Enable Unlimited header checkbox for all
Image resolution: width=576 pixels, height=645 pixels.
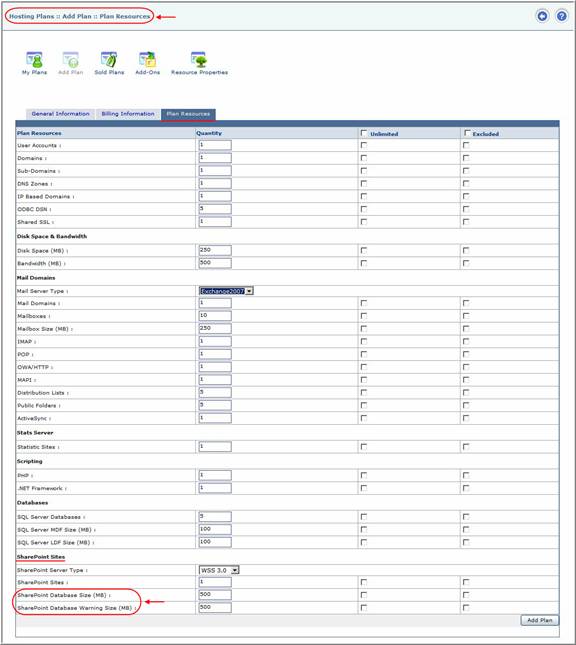pyautogui.click(x=364, y=133)
